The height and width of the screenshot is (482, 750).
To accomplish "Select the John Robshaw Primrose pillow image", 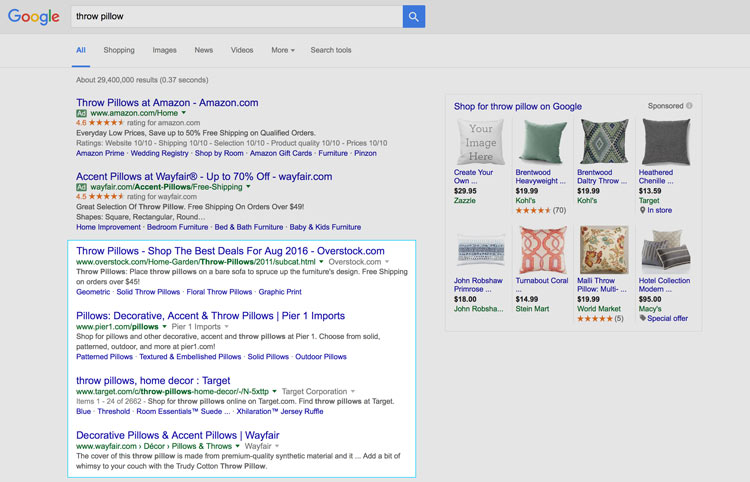I will pos(480,250).
